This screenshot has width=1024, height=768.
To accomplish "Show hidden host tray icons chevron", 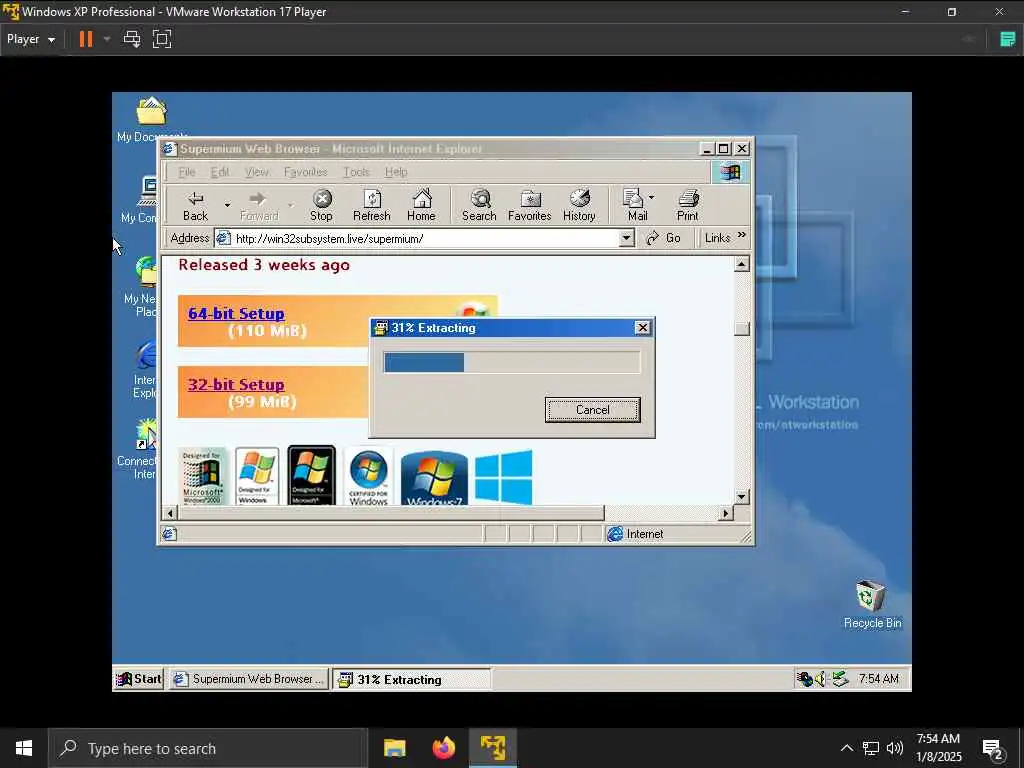I will pos(846,748).
